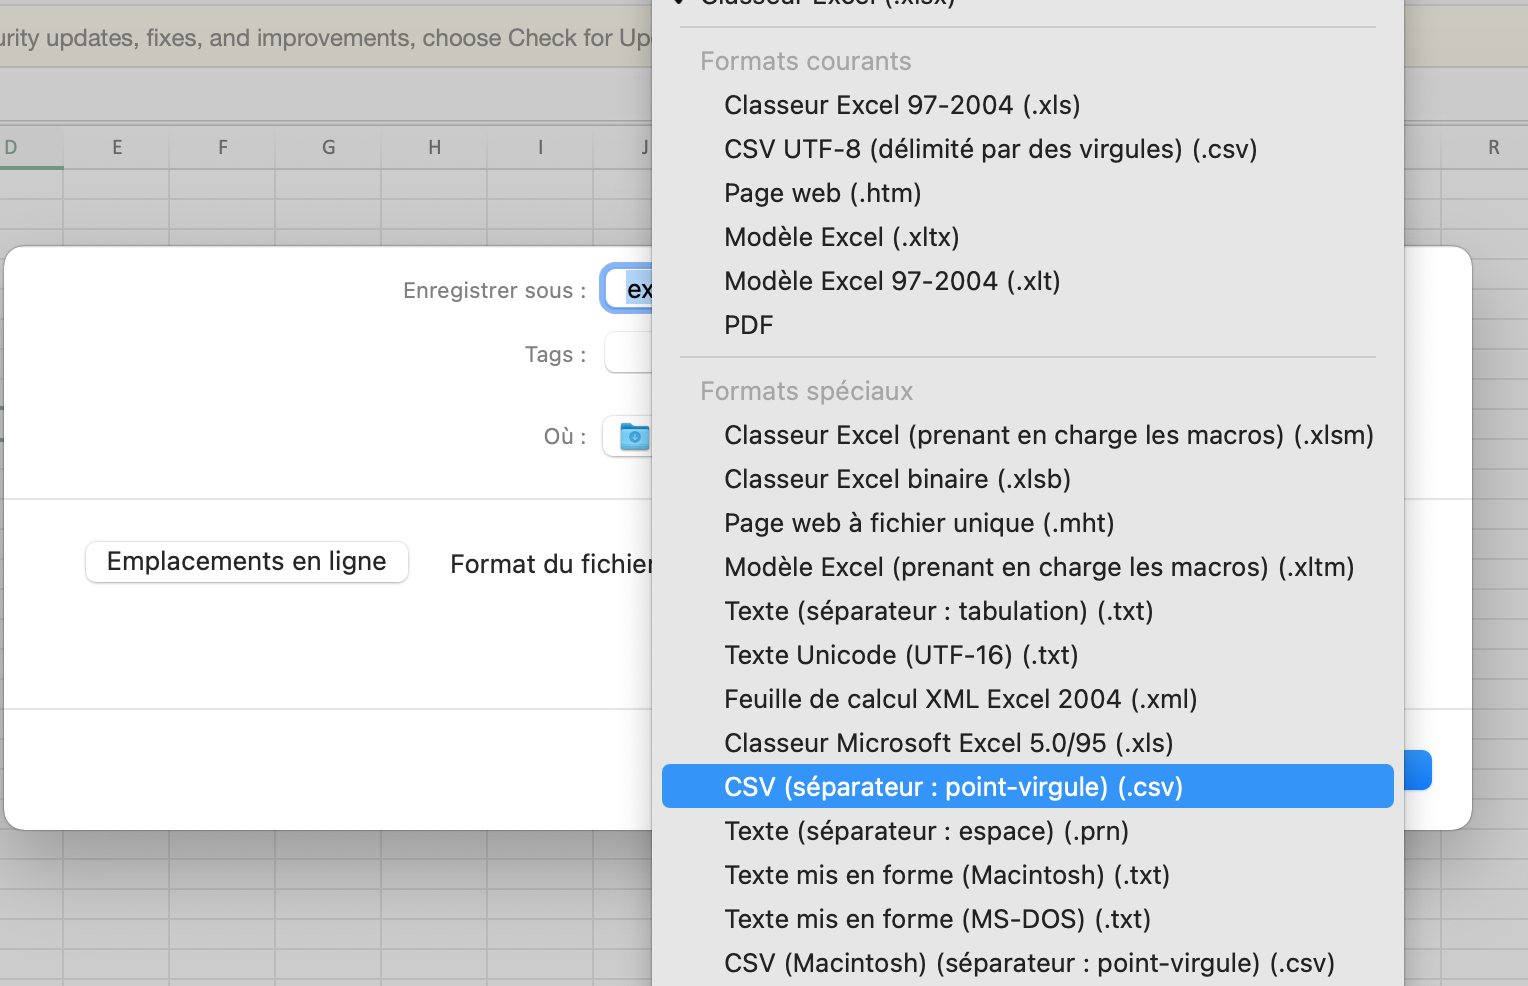1528x986 pixels.
Task: Select column F header
Action: [223, 147]
